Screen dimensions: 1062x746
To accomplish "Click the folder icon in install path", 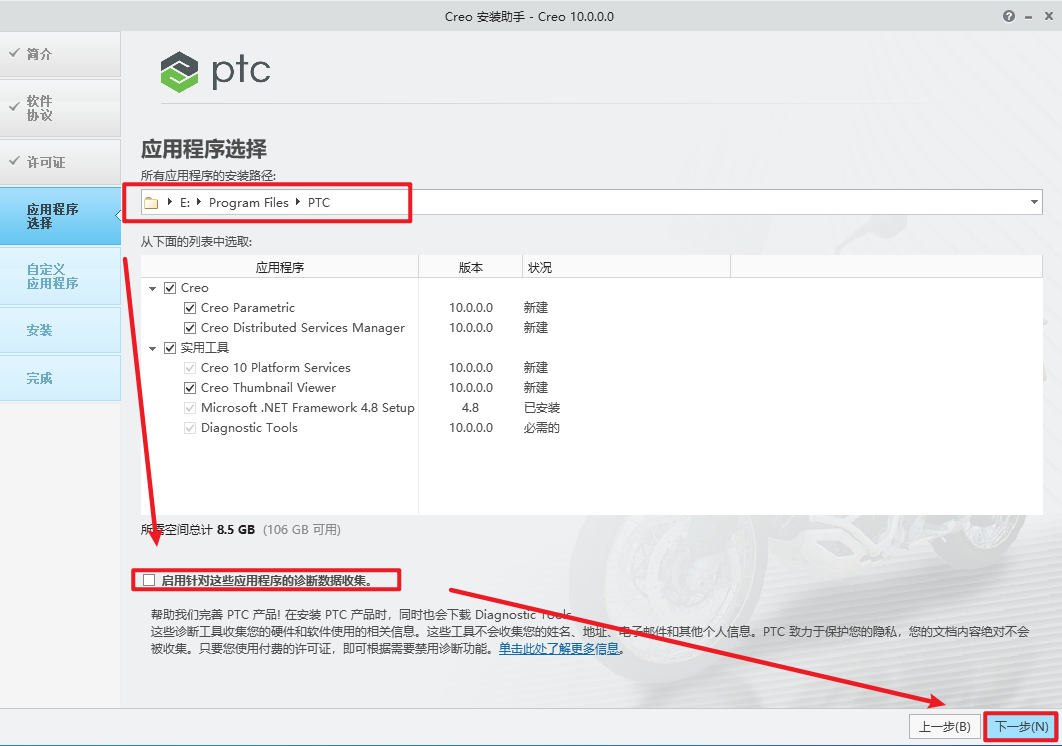I will pos(152,203).
